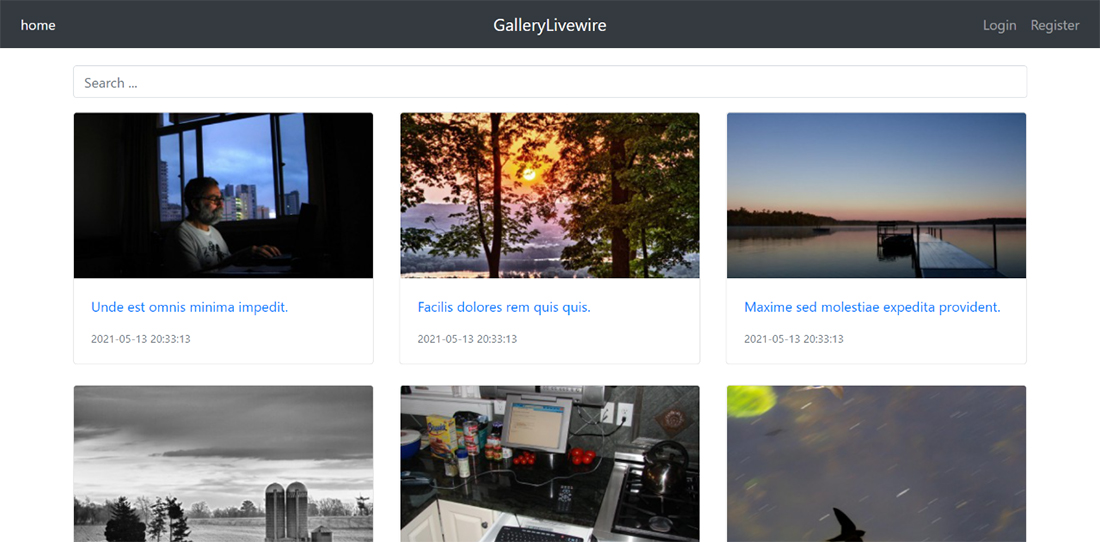Viewport: 1100px width, 542px height.
Task: Click the setting sun between the trees
Action: tap(530, 174)
